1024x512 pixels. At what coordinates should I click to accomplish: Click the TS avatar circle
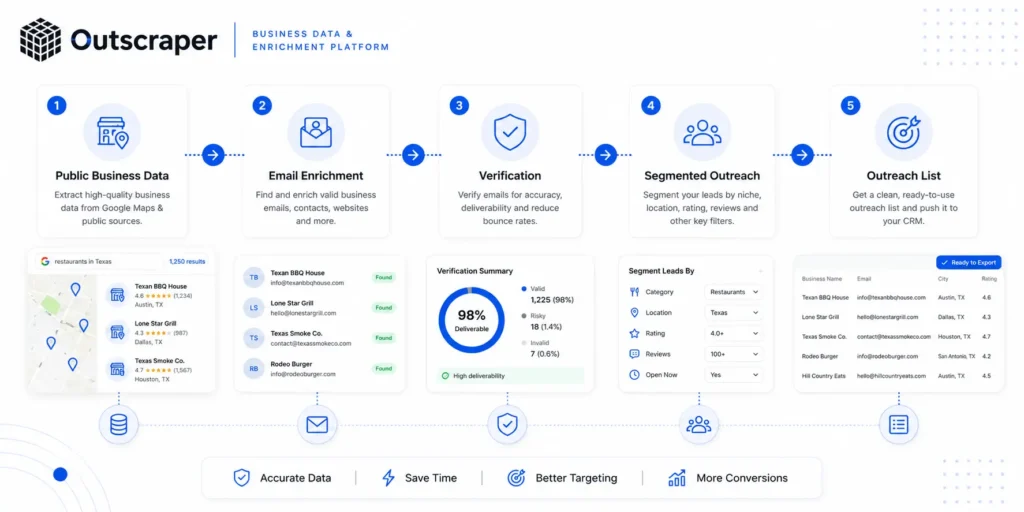pos(253,338)
